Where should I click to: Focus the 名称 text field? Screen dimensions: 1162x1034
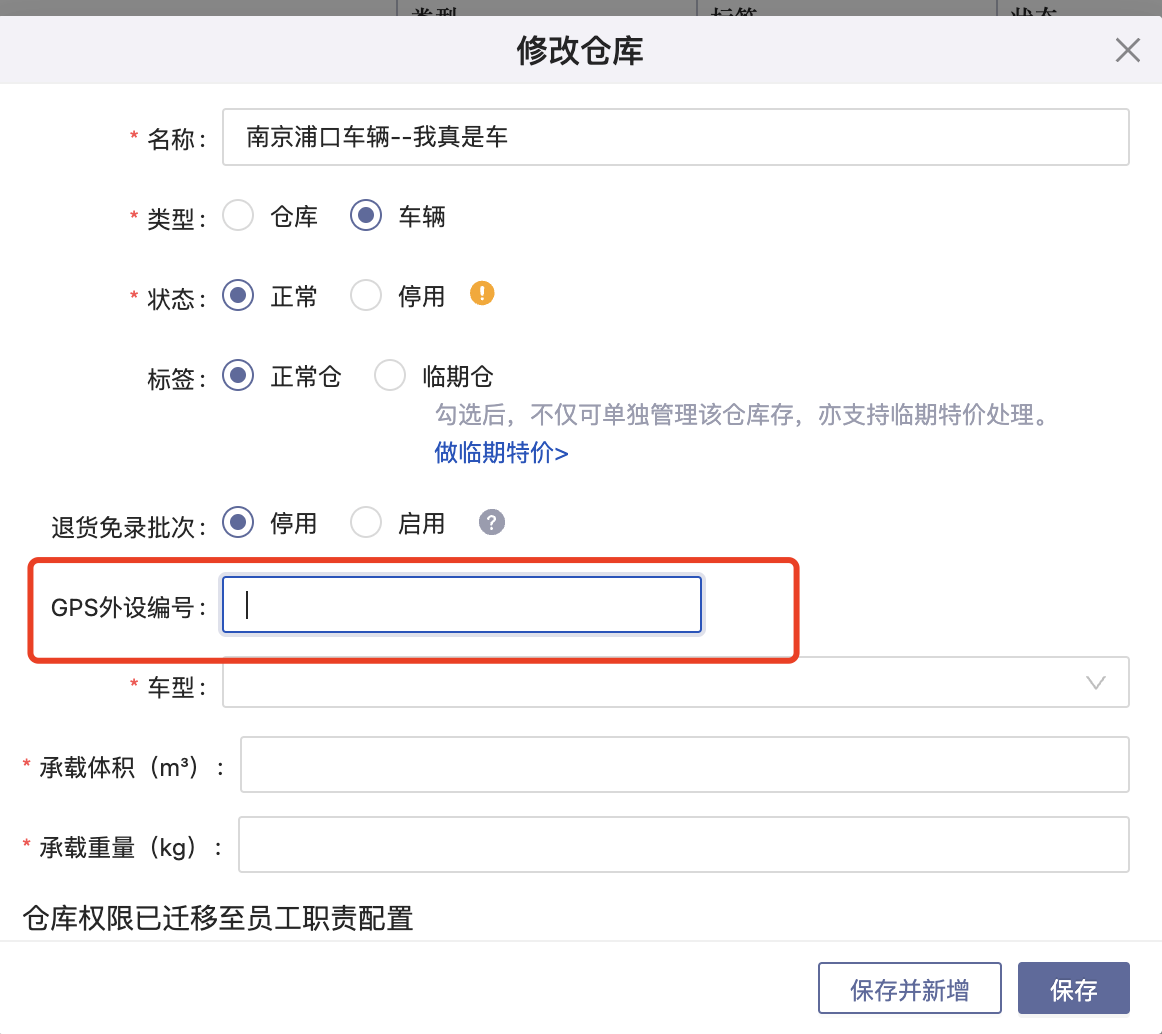[675, 137]
